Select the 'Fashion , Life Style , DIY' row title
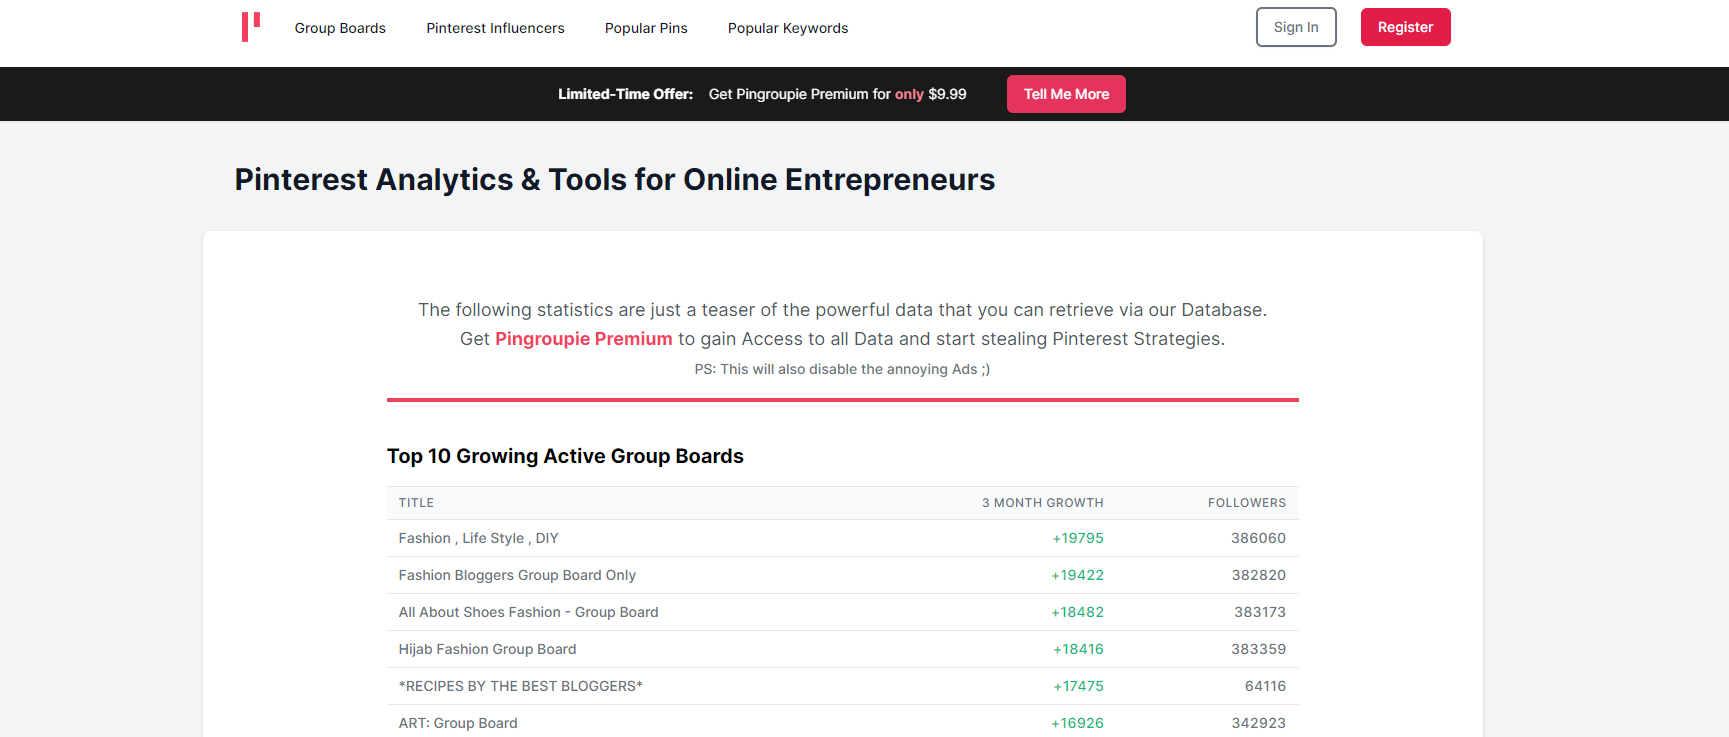Image resolution: width=1729 pixels, height=737 pixels. [x=478, y=538]
